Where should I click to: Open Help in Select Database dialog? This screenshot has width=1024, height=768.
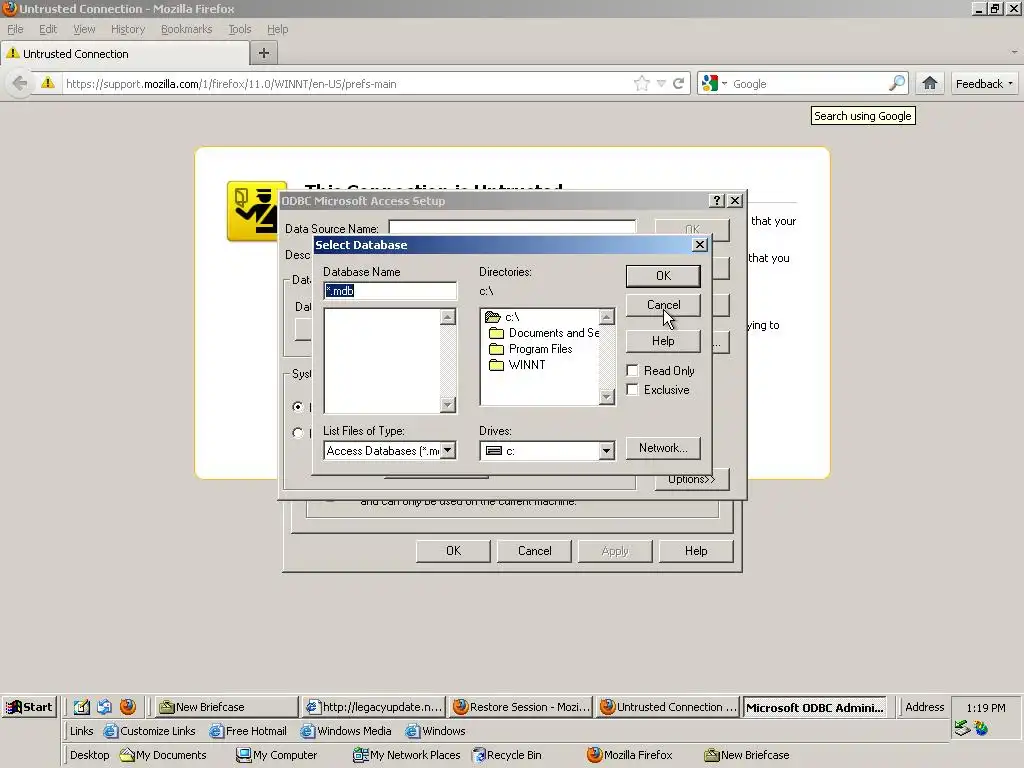coord(663,341)
